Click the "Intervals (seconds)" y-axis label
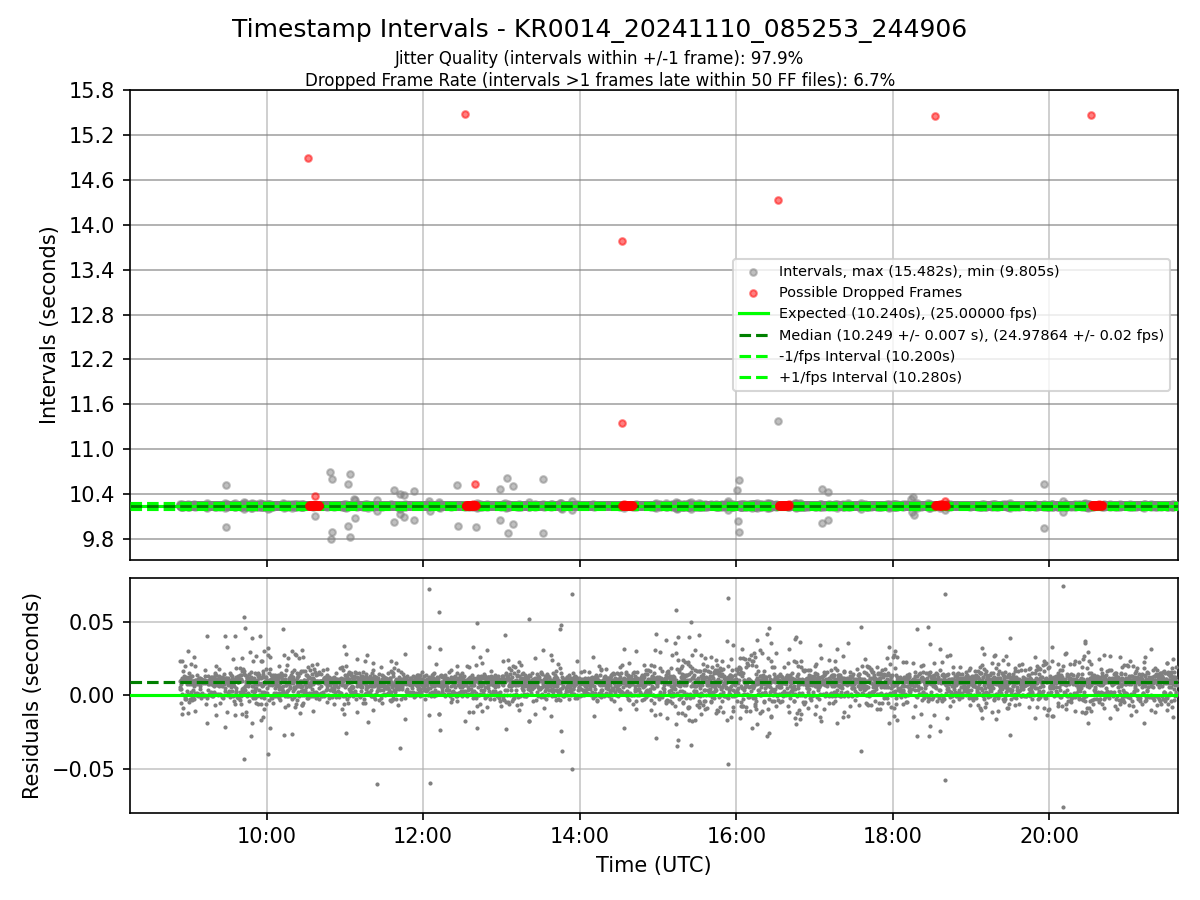Image resolution: width=1200 pixels, height=900 pixels. (x=50, y=325)
